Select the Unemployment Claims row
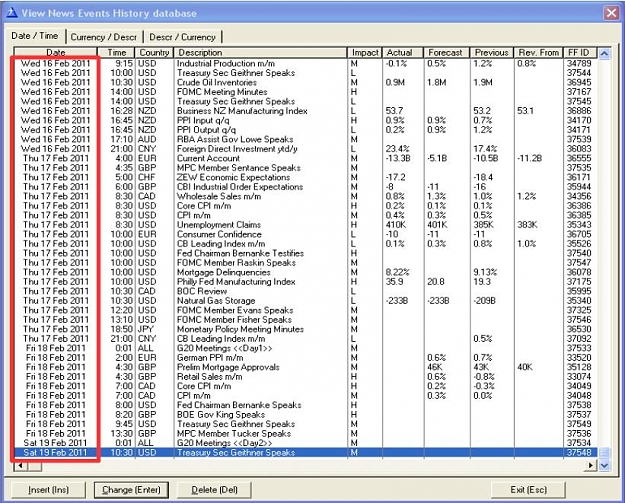Image resolution: width=625 pixels, height=503 pixels. tap(305, 225)
